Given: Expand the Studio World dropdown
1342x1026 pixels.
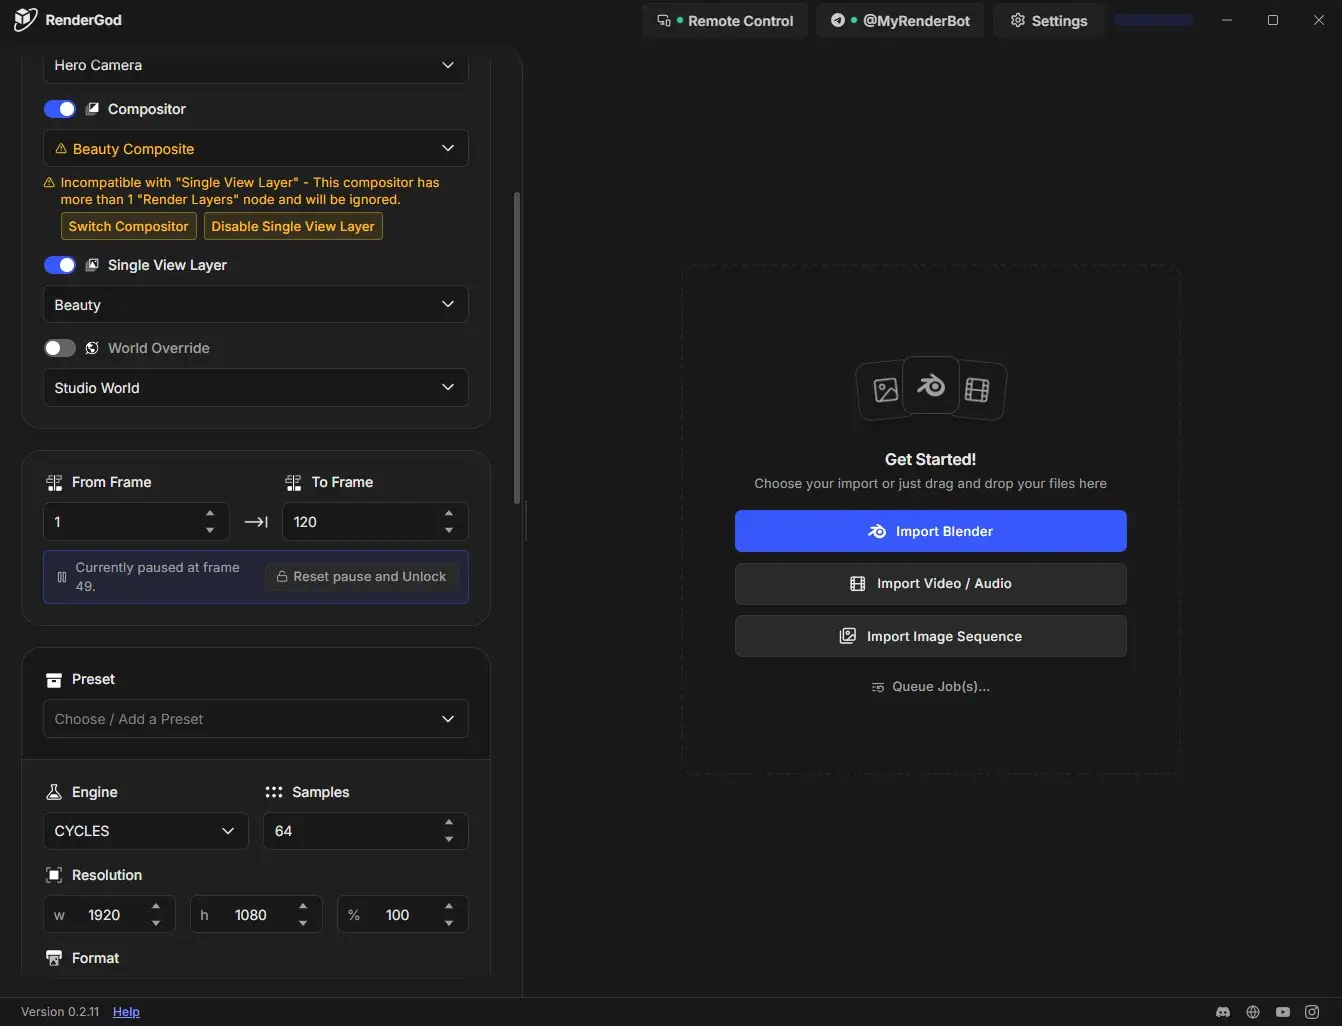Looking at the screenshot, I should pyautogui.click(x=256, y=388).
